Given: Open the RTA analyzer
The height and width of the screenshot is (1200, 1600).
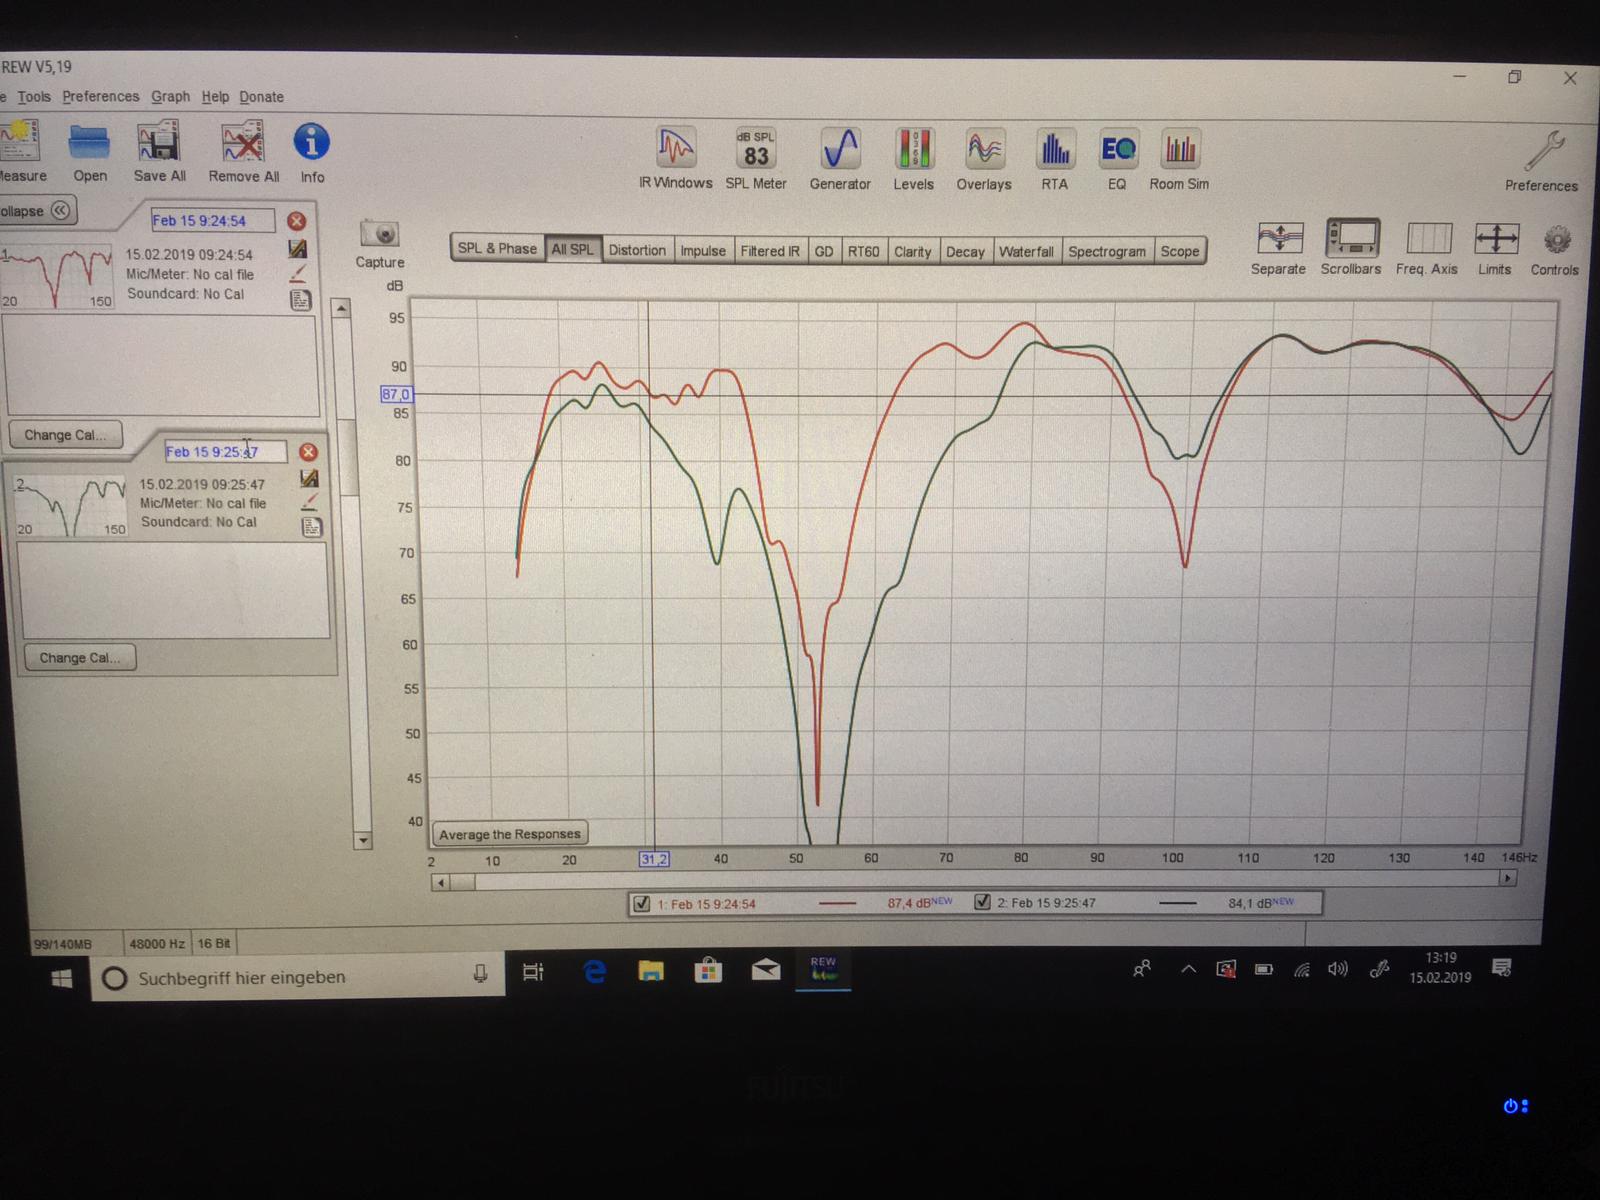Looking at the screenshot, I should pyautogui.click(x=1054, y=150).
